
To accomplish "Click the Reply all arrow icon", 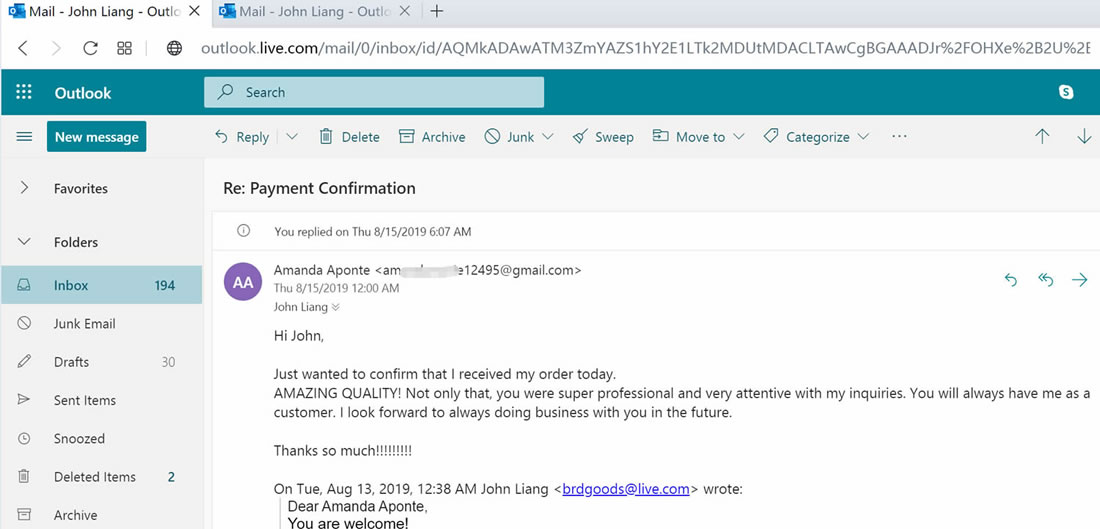I will (1046, 281).
